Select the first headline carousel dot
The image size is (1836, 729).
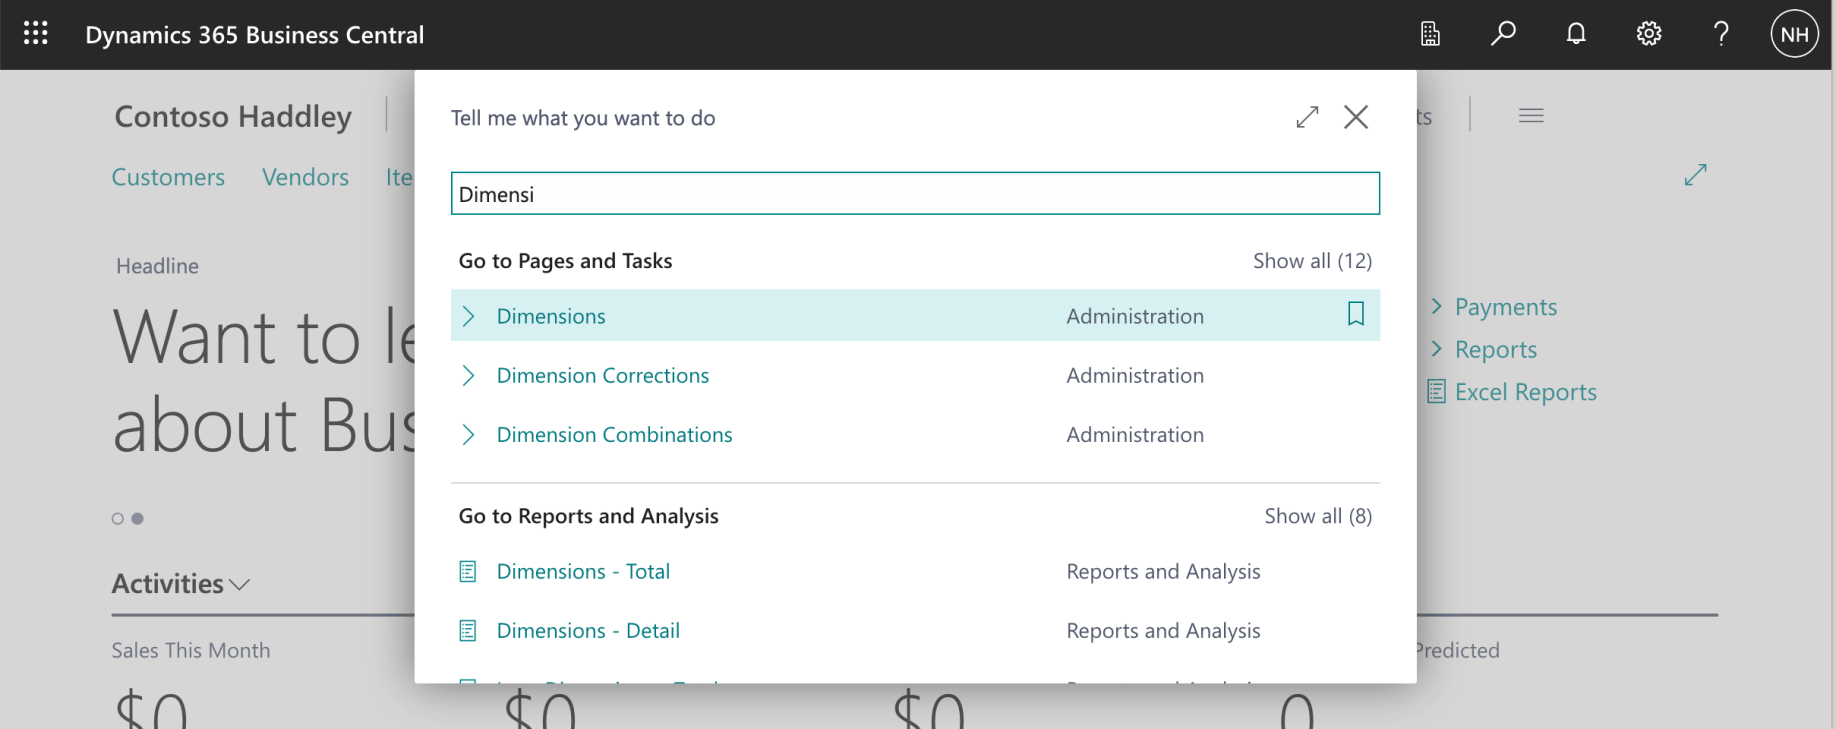[x=118, y=518]
